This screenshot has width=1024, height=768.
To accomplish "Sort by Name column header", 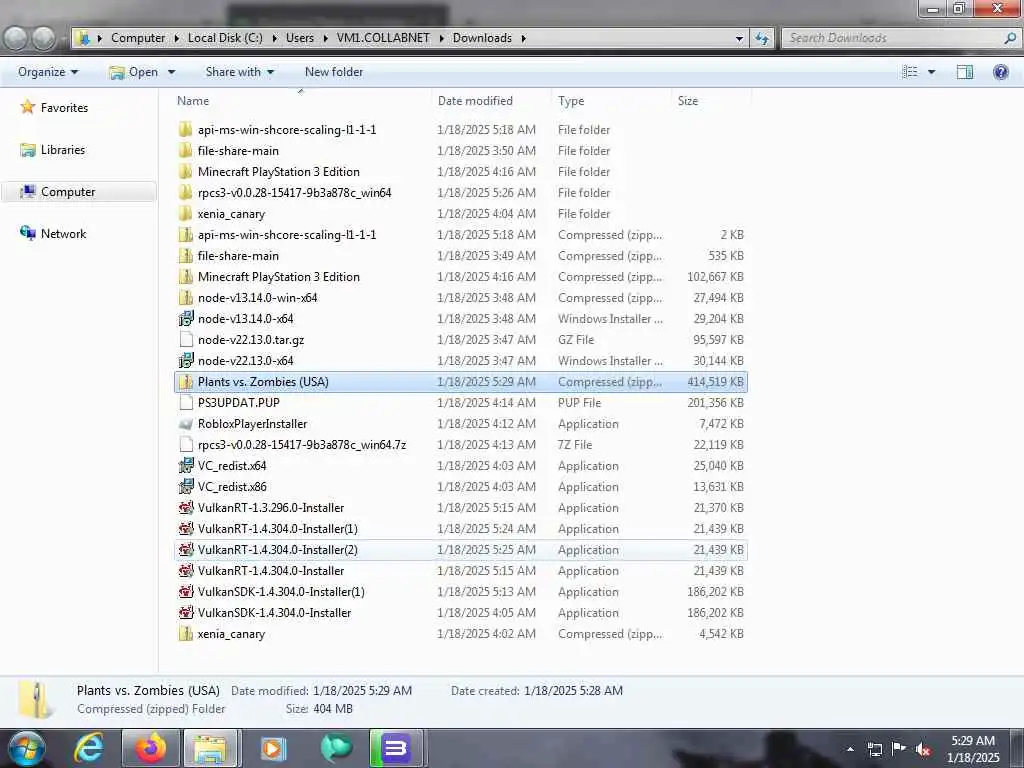I will tap(193, 101).
